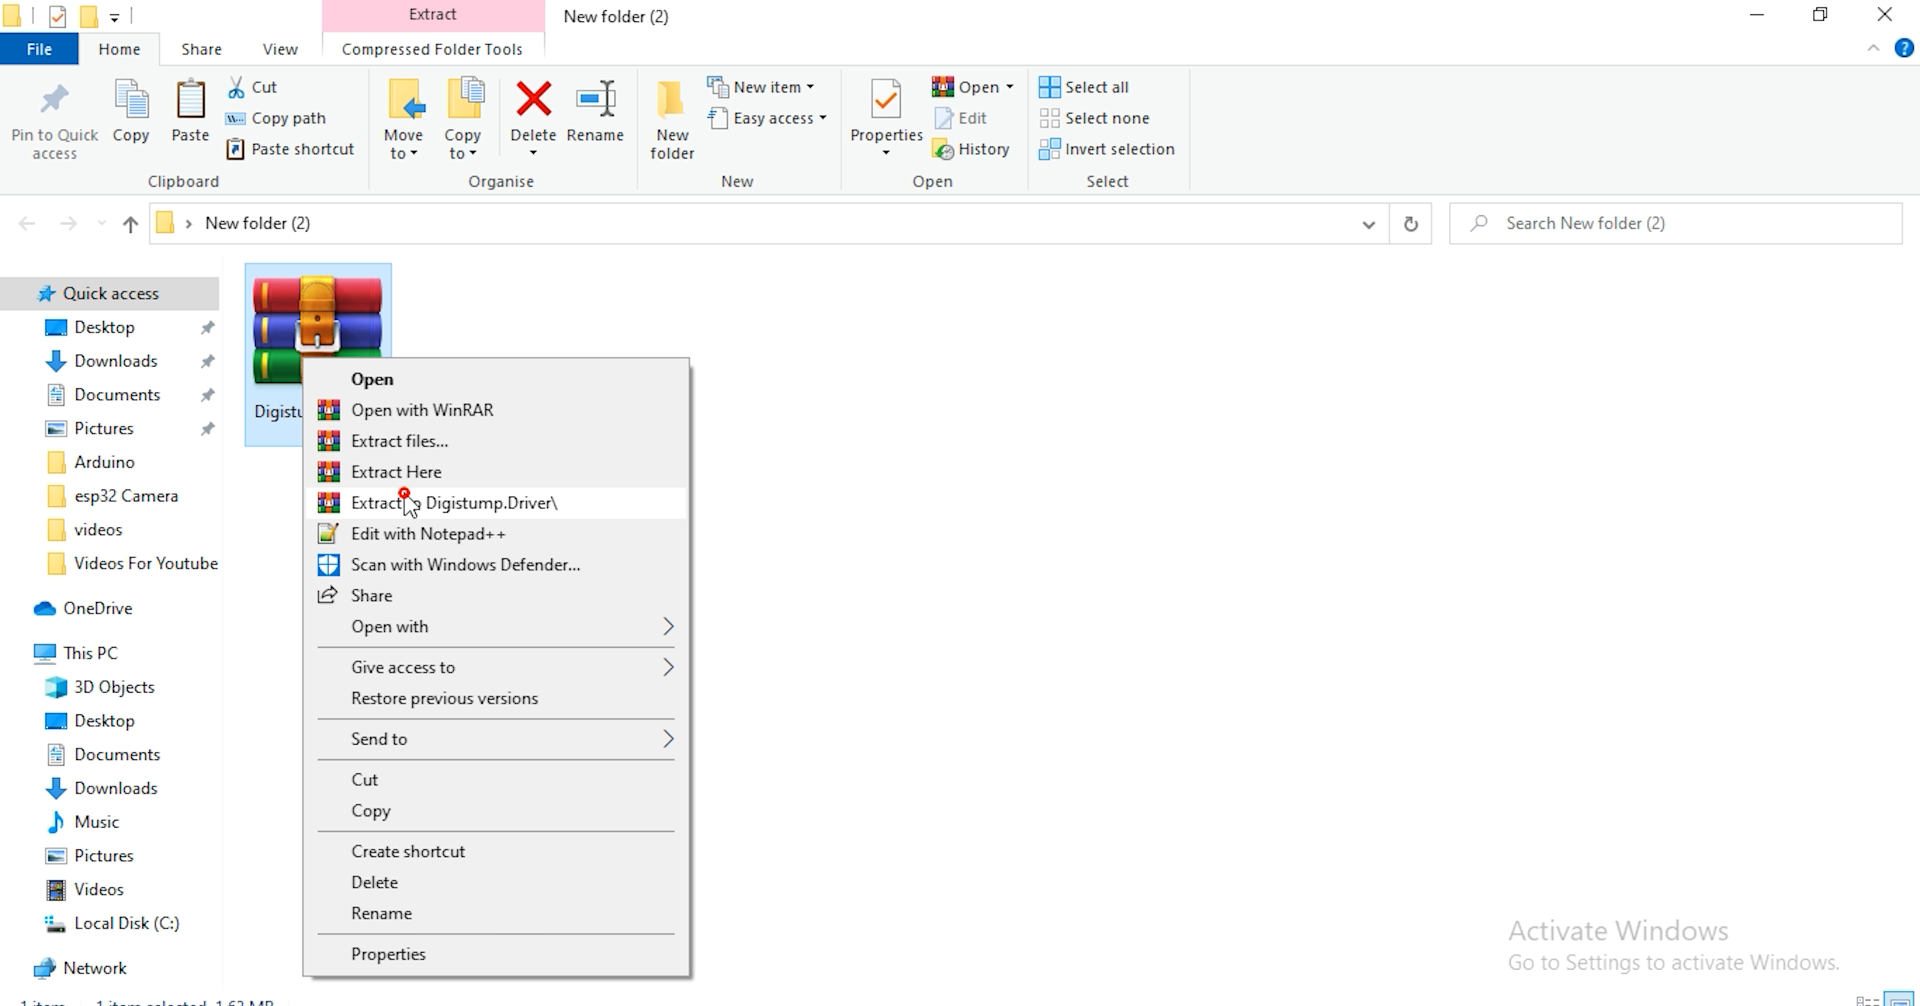Screen dimensions: 1920x1006
Task: Click Select all in ribbon
Action: click(1084, 87)
